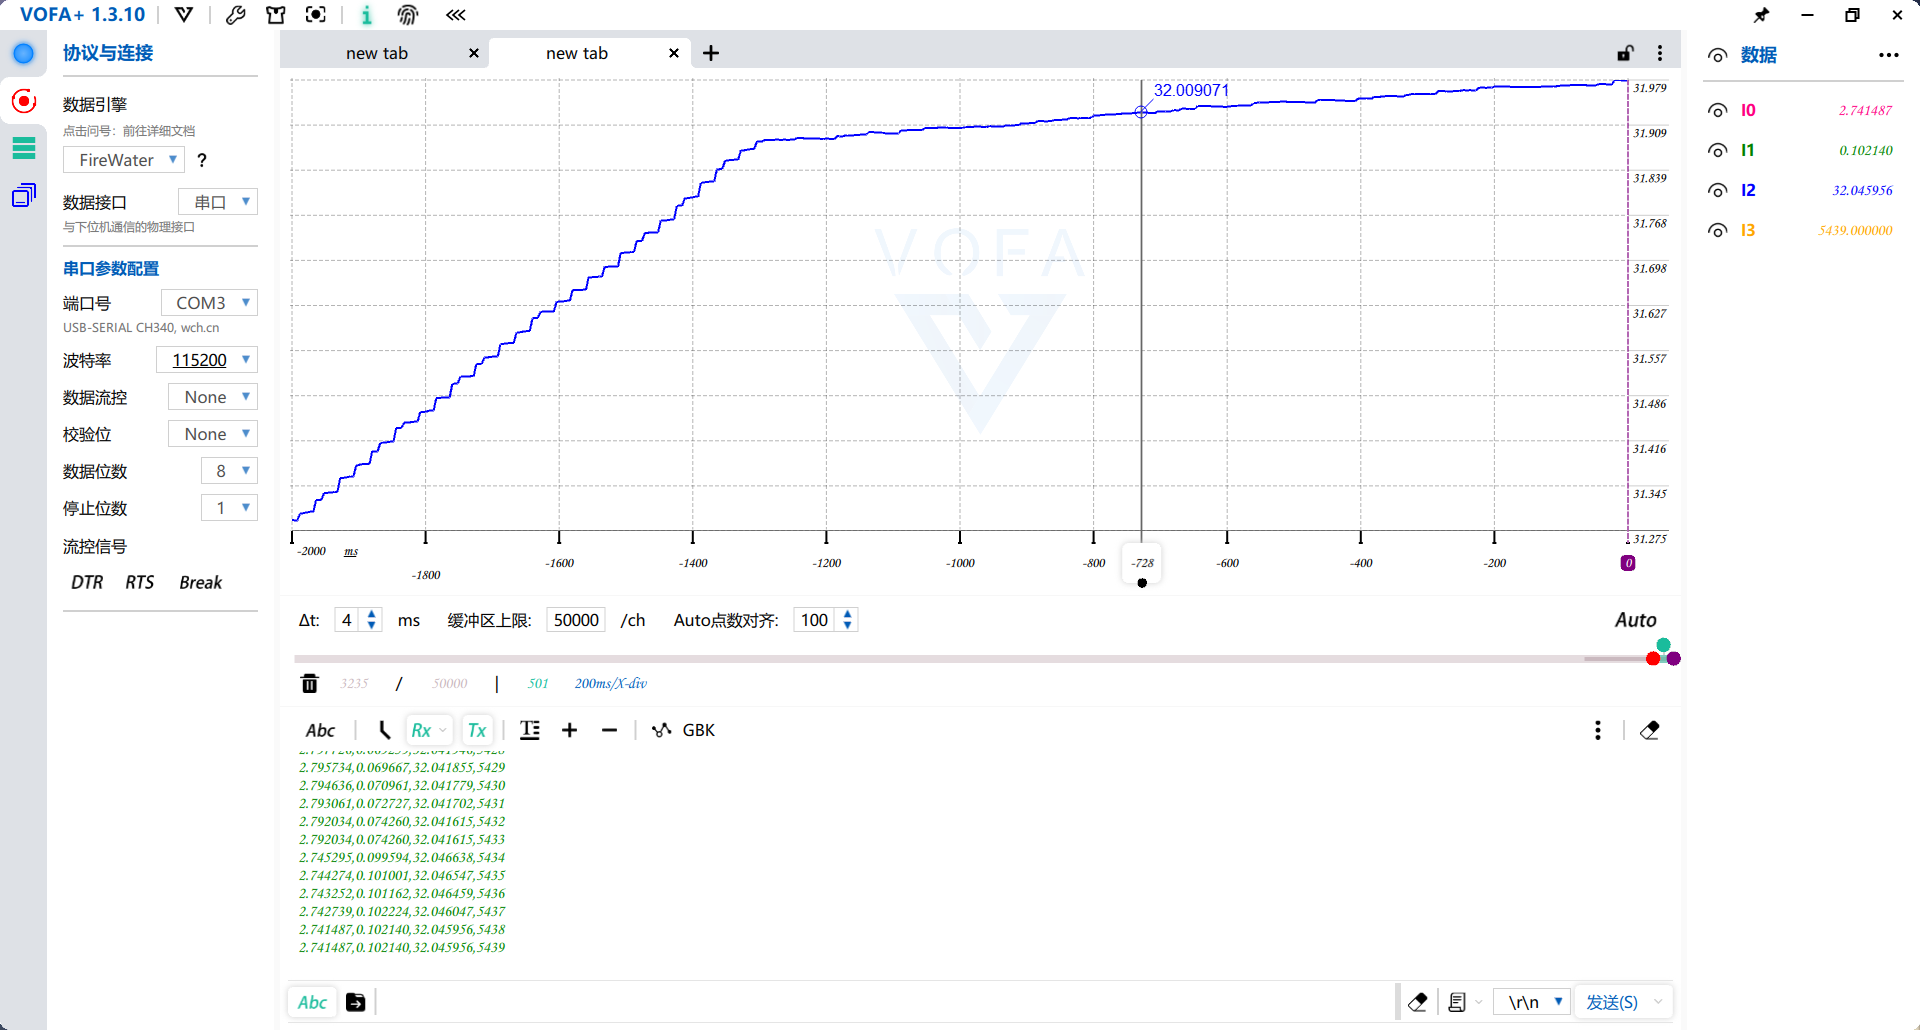Collapse the sidebar with double-chevron icon
1920x1030 pixels.
click(456, 15)
